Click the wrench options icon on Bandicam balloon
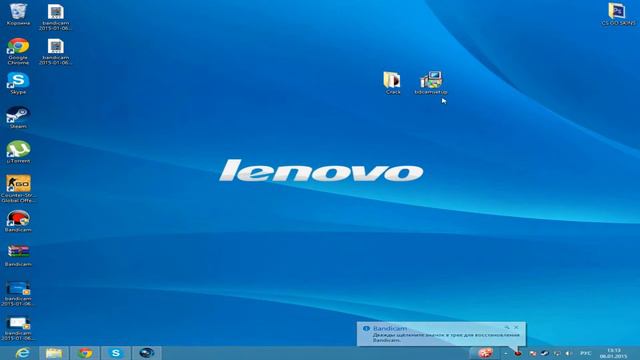Image resolution: width=640 pixels, height=360 pixels. click(507, 327)
